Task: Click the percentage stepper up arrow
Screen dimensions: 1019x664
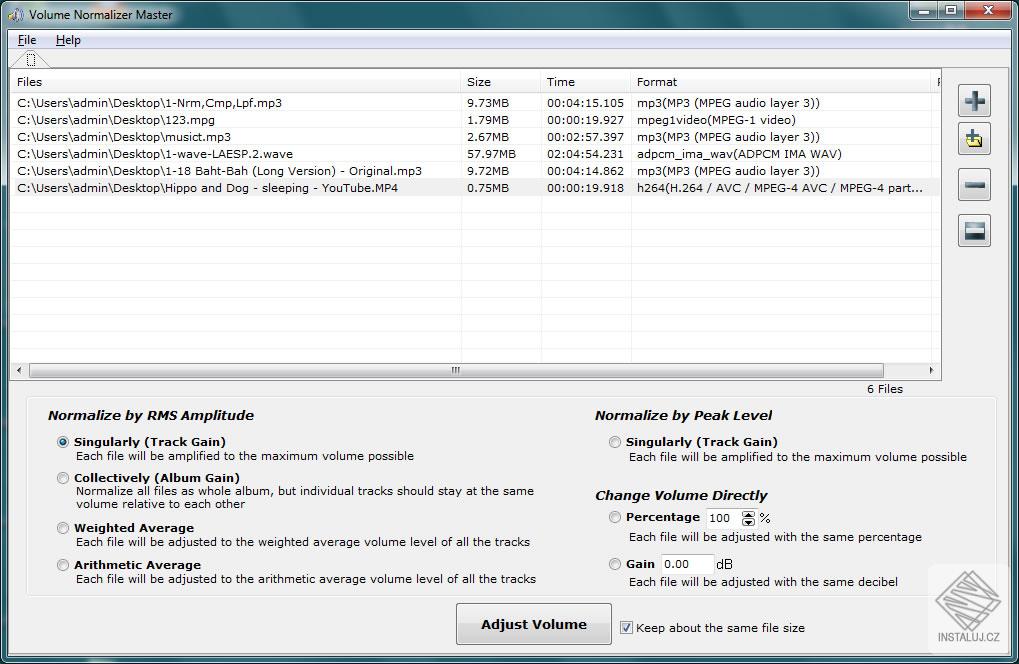Action: [x=747, y=513]
